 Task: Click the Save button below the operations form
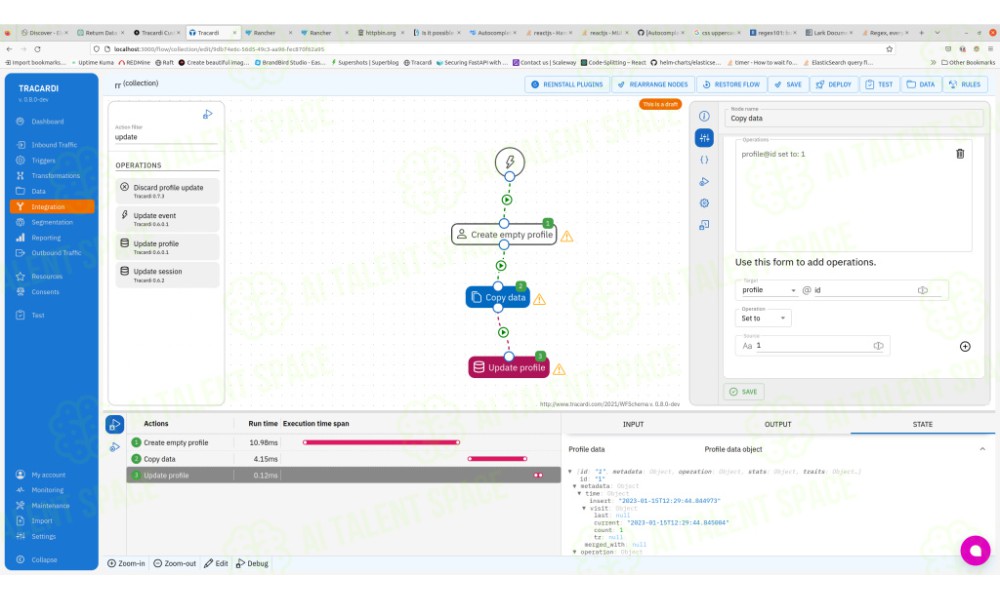point(744,391)
